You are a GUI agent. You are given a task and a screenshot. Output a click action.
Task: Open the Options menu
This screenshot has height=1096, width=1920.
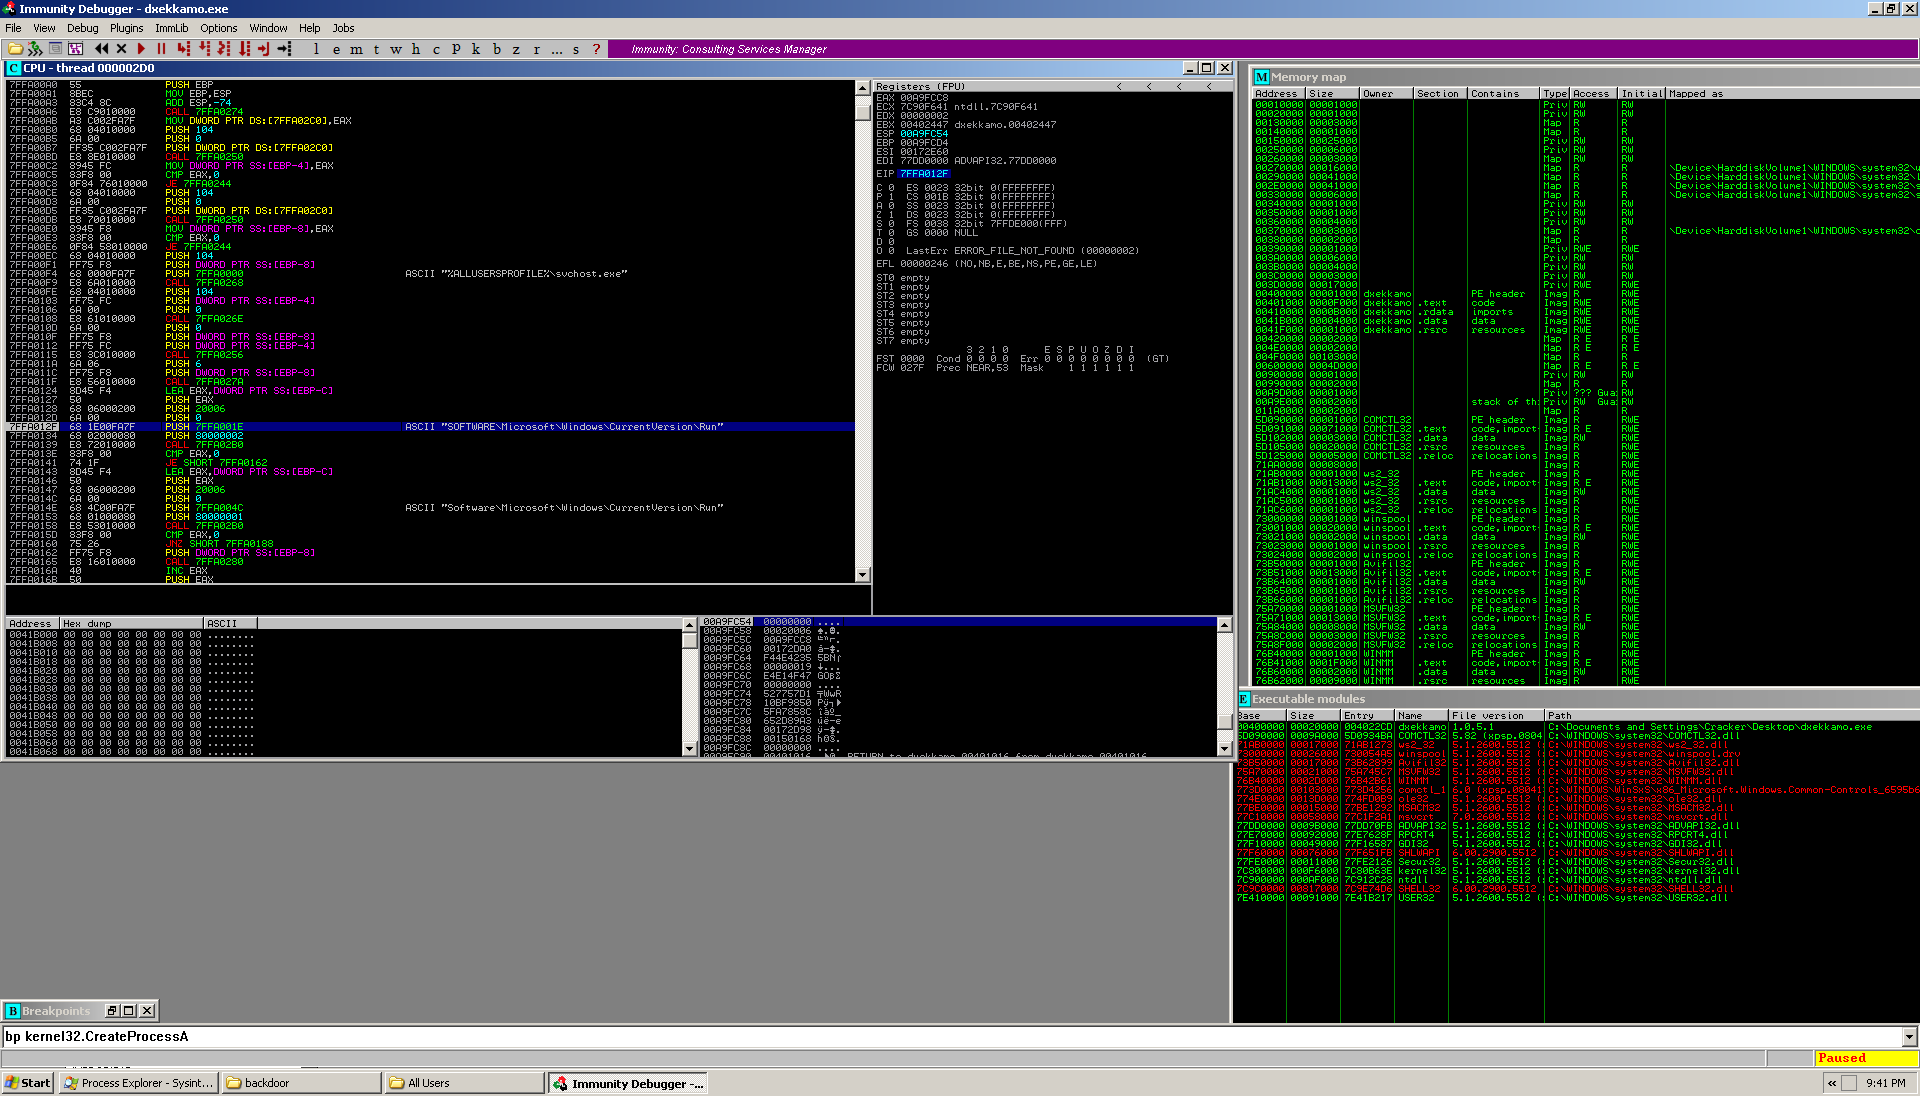coord(218,28)
